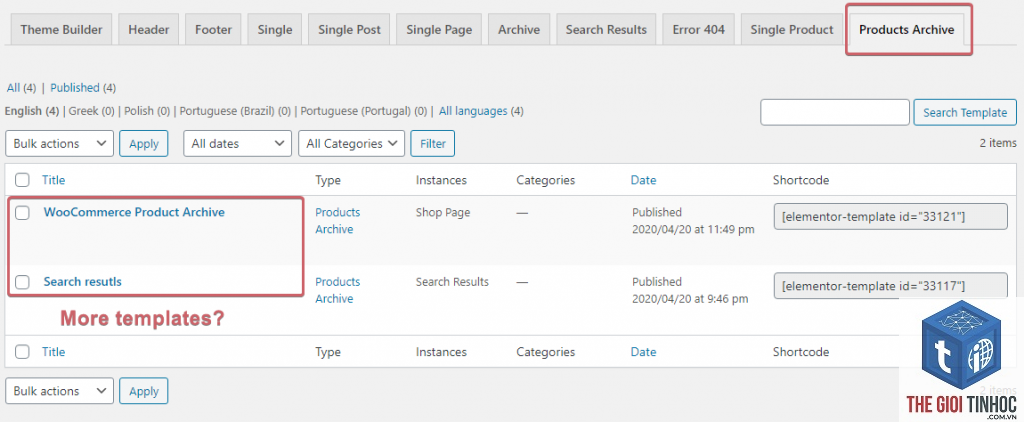Select shortcode field with id 33121
Image resolution: width=1024 pixels, height=422 pixels.
[x=891, y=216]
